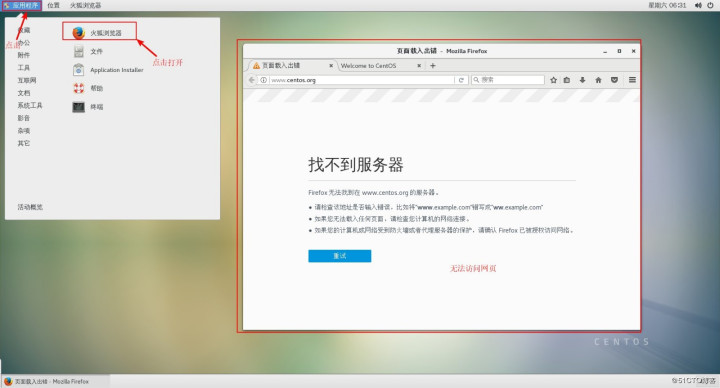Click the search magnifier icon
Image resolution: width=720 pixels, height=388 pixels.
click(x=476, y=80)
